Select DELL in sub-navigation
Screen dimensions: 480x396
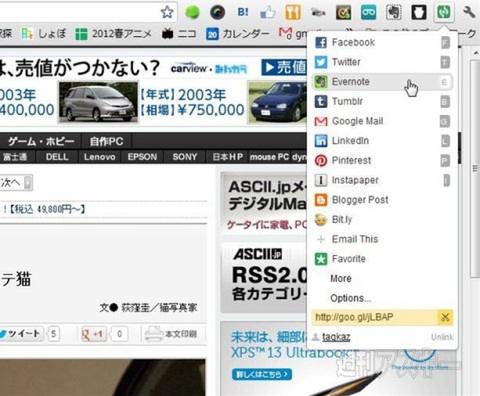coord(57,157)
